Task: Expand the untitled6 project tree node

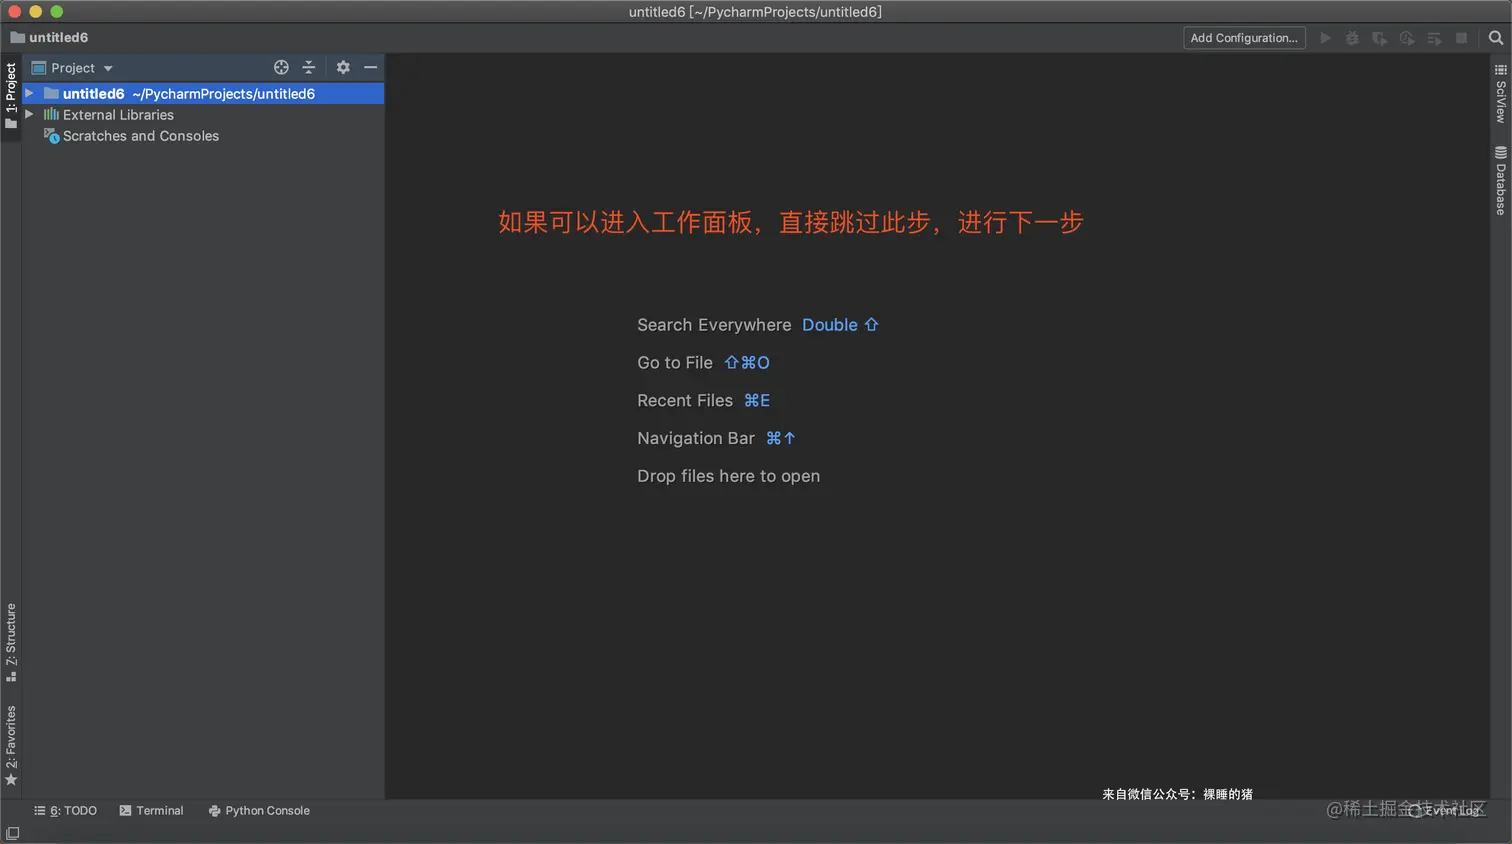Action: (x=29, y=93)
